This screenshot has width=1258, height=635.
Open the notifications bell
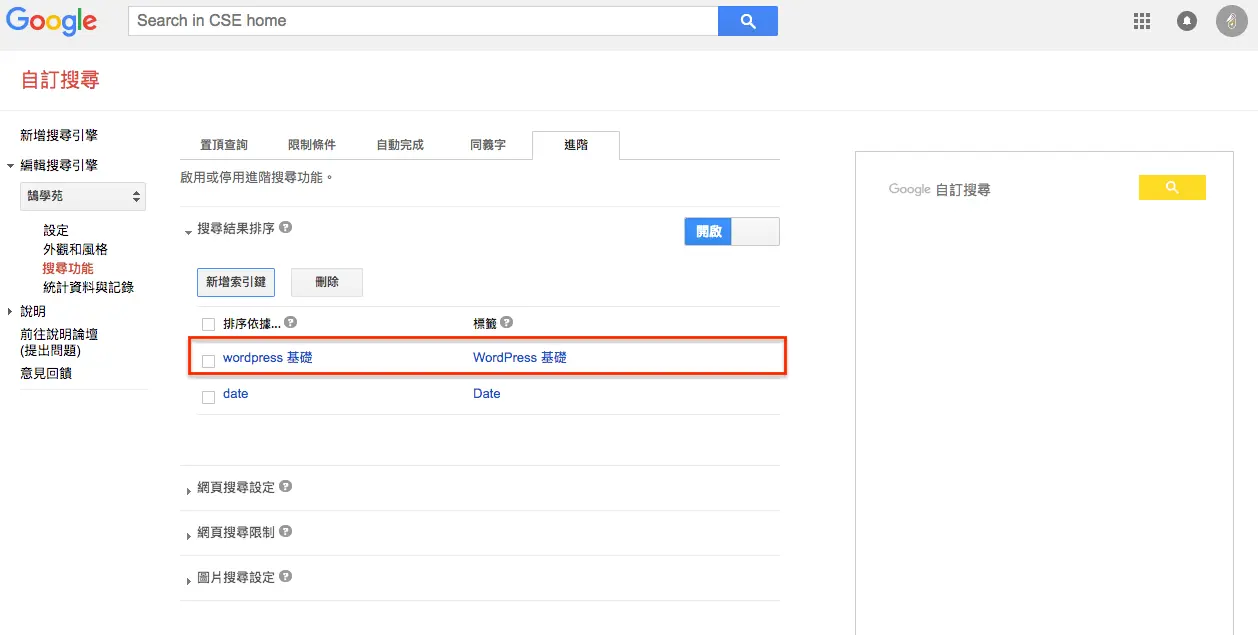tap(1187, 21)
